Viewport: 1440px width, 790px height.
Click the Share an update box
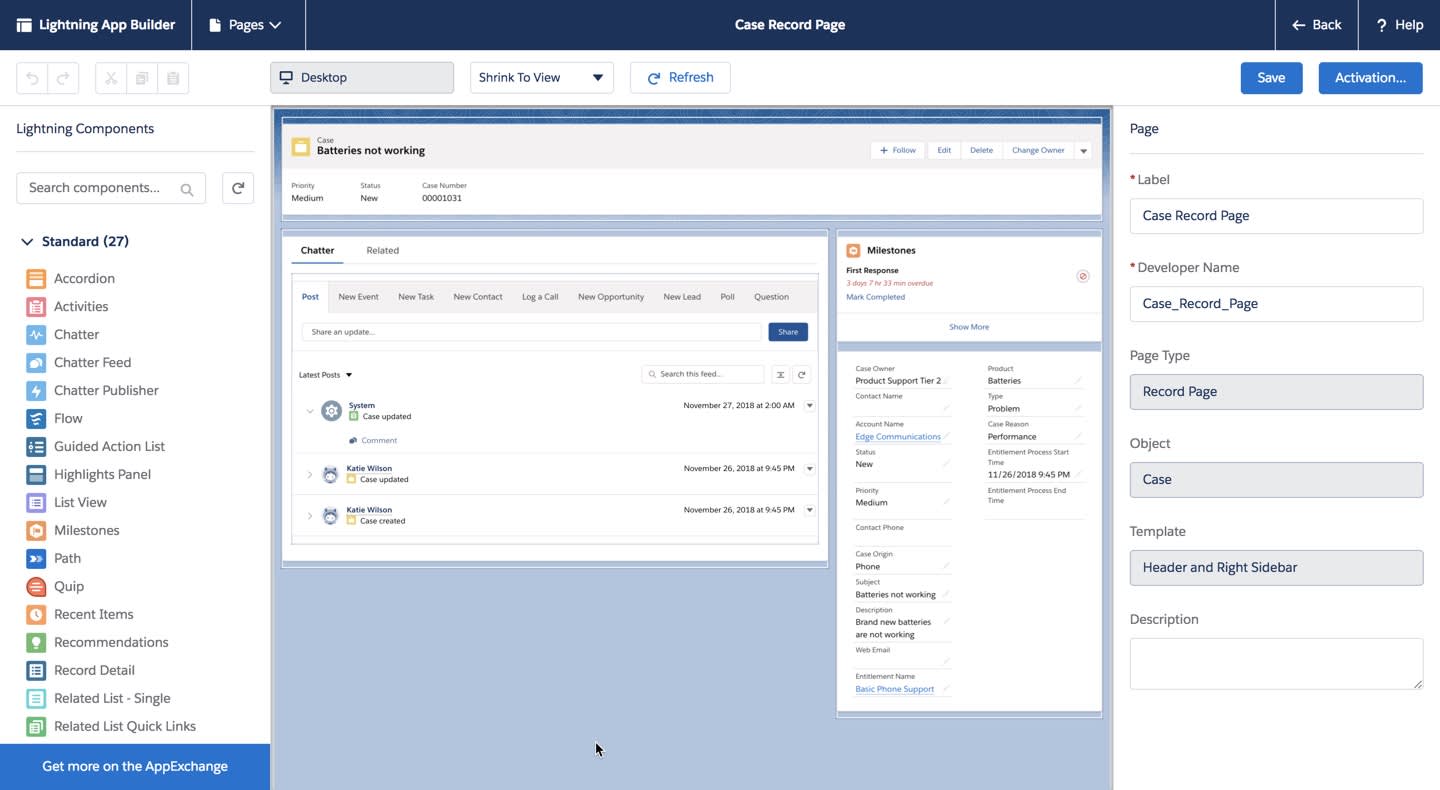(x=531, y=332)
